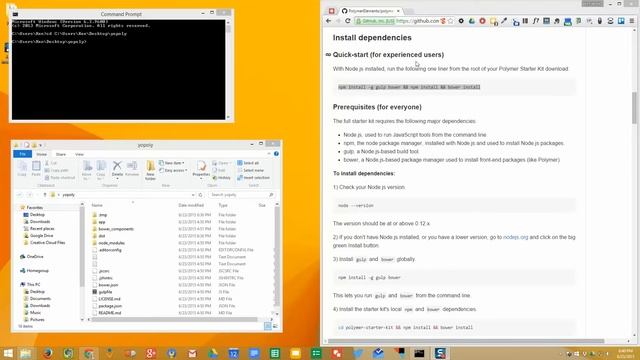The width and height of the screenshot is (640, 360).
Task: Click the Paste icon in Explorer ribbon
Action: coord(36,169)
